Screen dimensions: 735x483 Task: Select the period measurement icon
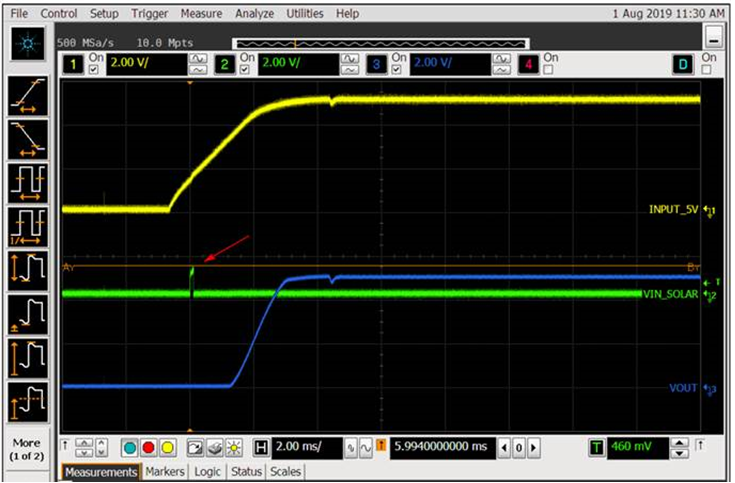[28, 183]
